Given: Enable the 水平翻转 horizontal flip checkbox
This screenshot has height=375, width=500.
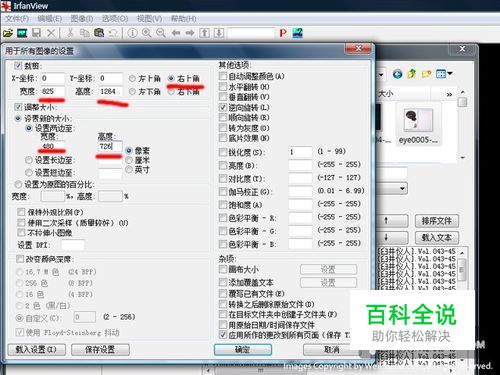Looking at the screenshot, I should [x=223, y=87].
